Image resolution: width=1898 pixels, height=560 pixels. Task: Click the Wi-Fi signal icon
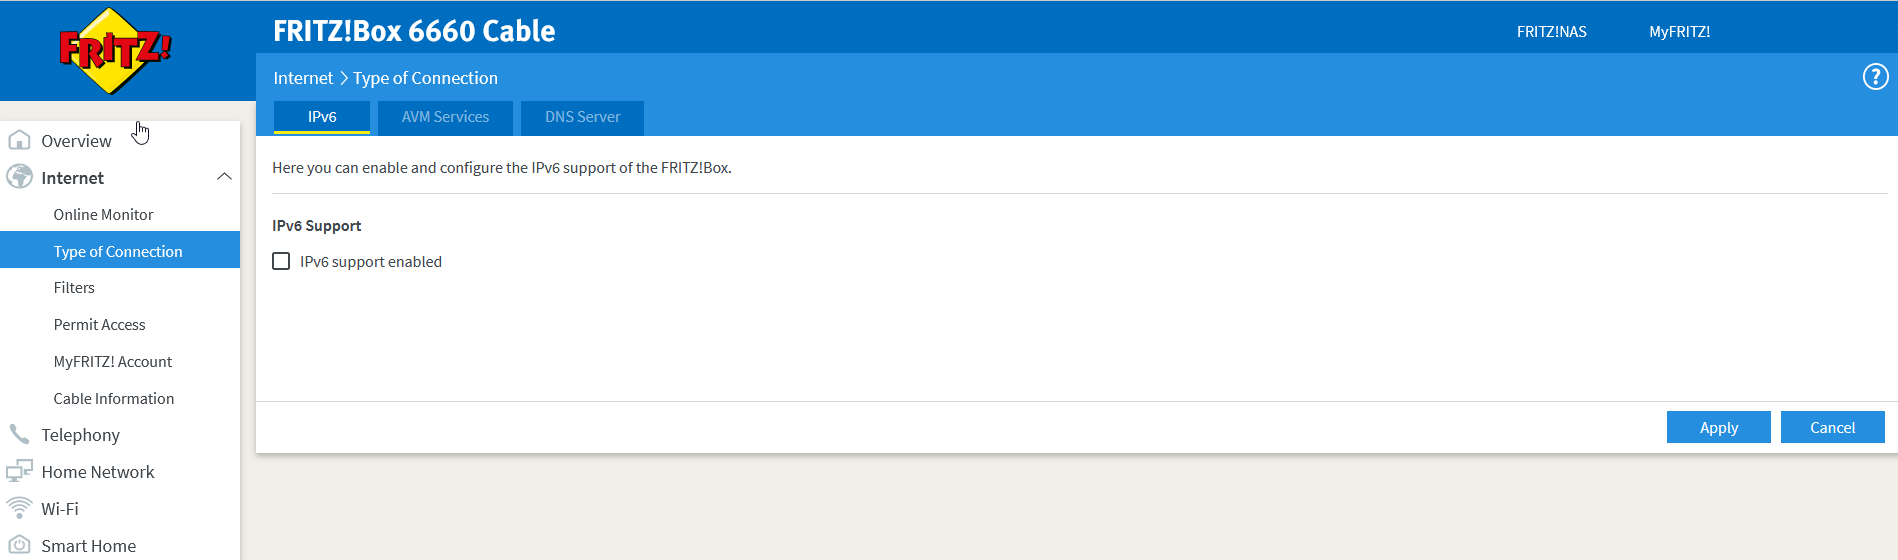click(19, 508)
